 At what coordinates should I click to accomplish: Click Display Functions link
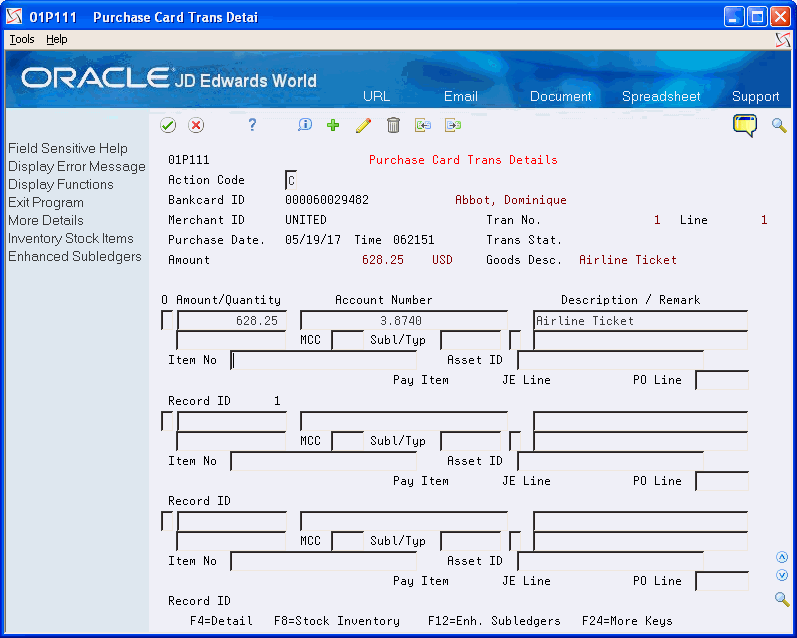point(60,185)
